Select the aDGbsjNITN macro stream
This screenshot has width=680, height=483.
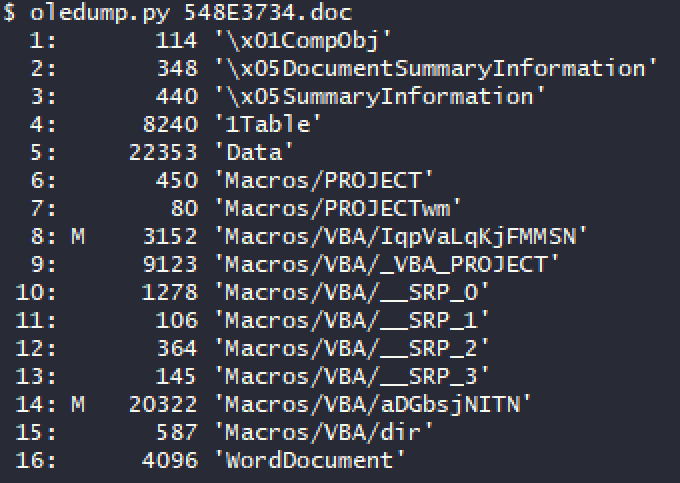[373, 405]
